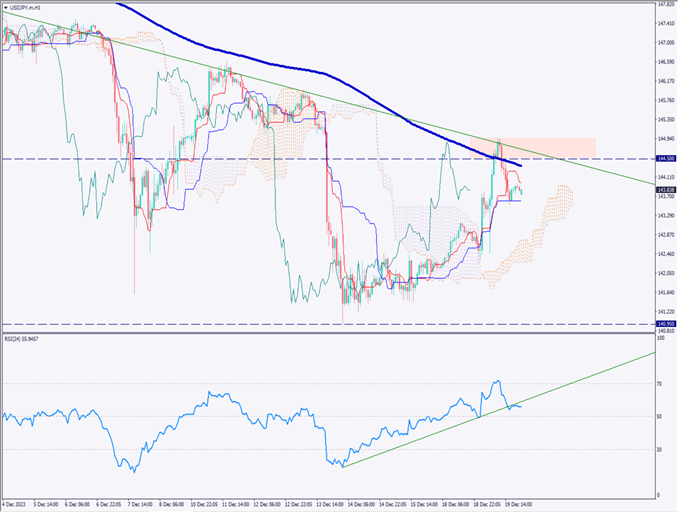Click the RSI 70 level scale label
The width and height of the screenshot is (678, 512).
(x=660, y=383)
